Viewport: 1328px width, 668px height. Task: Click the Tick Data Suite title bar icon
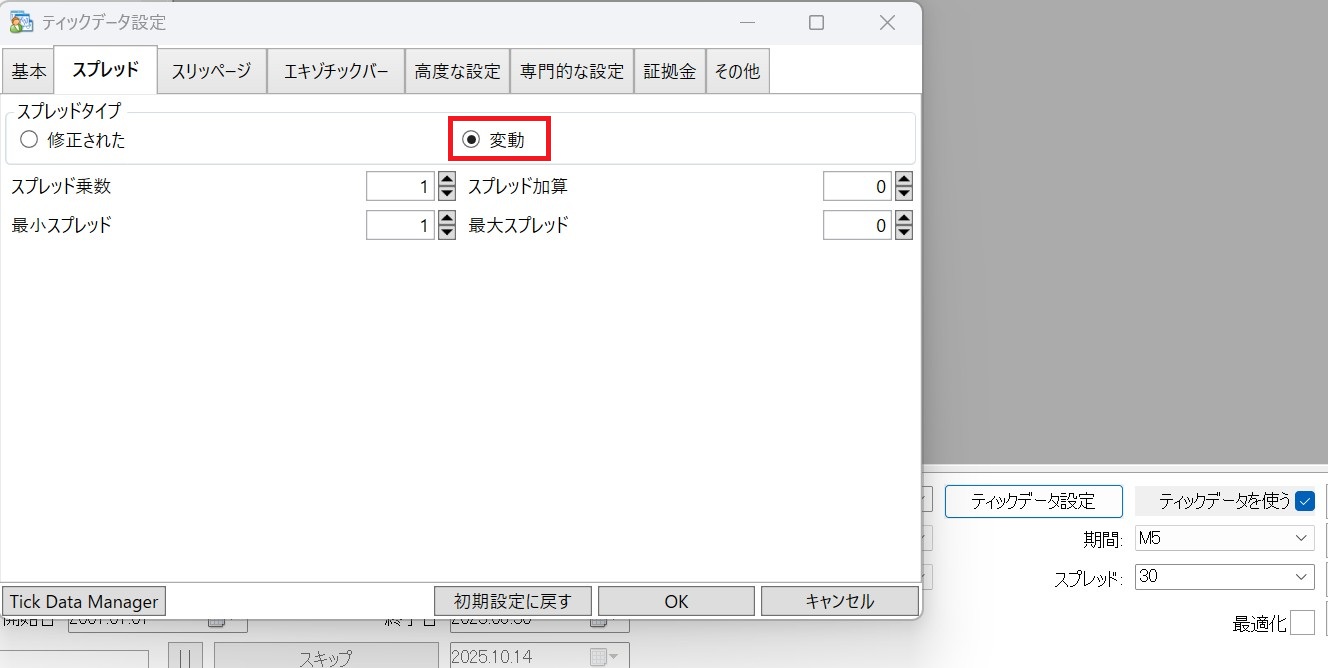pyautogui.click(x=21, y=22)
